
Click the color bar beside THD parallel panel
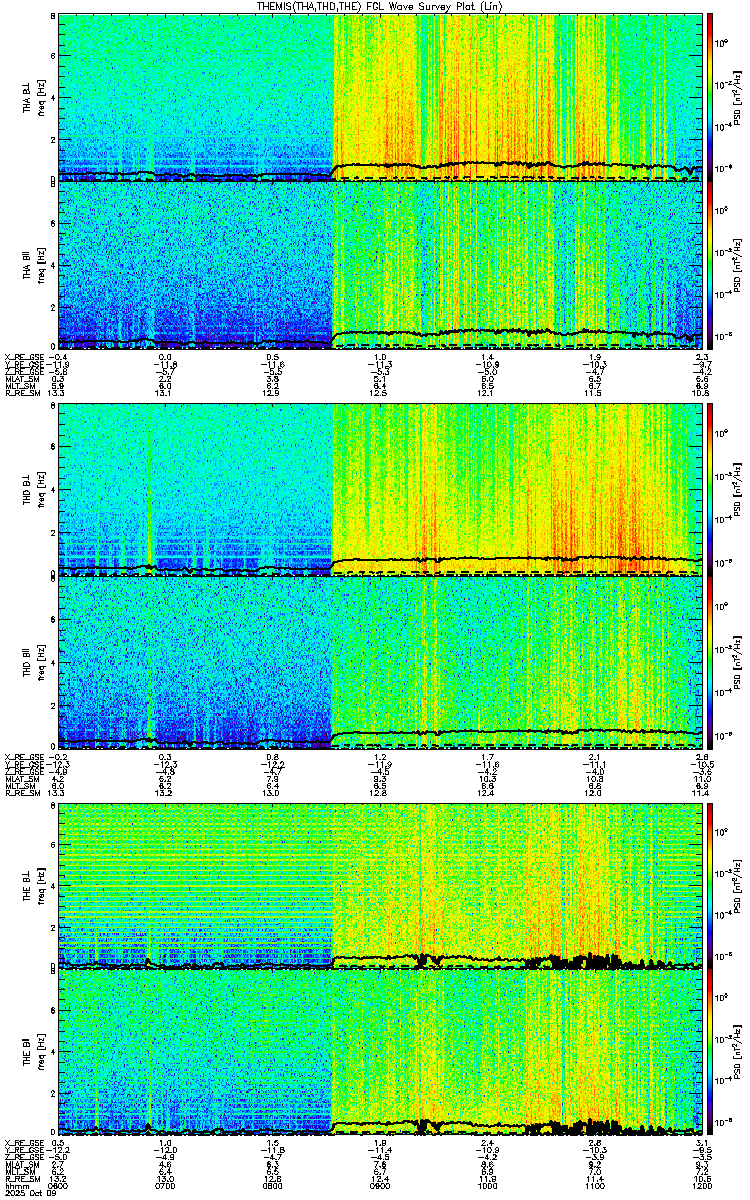[710, 662]
